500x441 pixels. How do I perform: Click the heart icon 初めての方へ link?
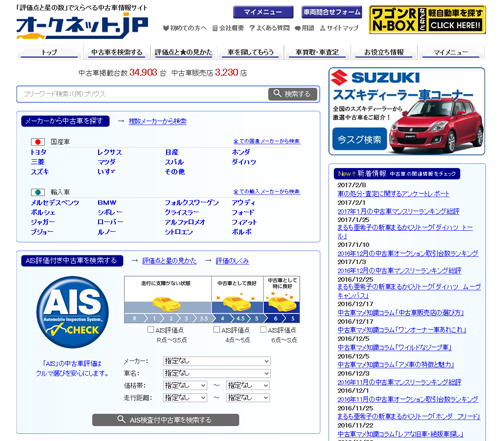point(185,28)
